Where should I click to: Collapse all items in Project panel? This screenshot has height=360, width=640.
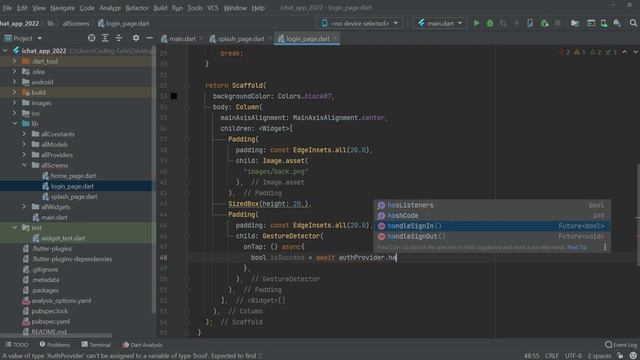118,38
